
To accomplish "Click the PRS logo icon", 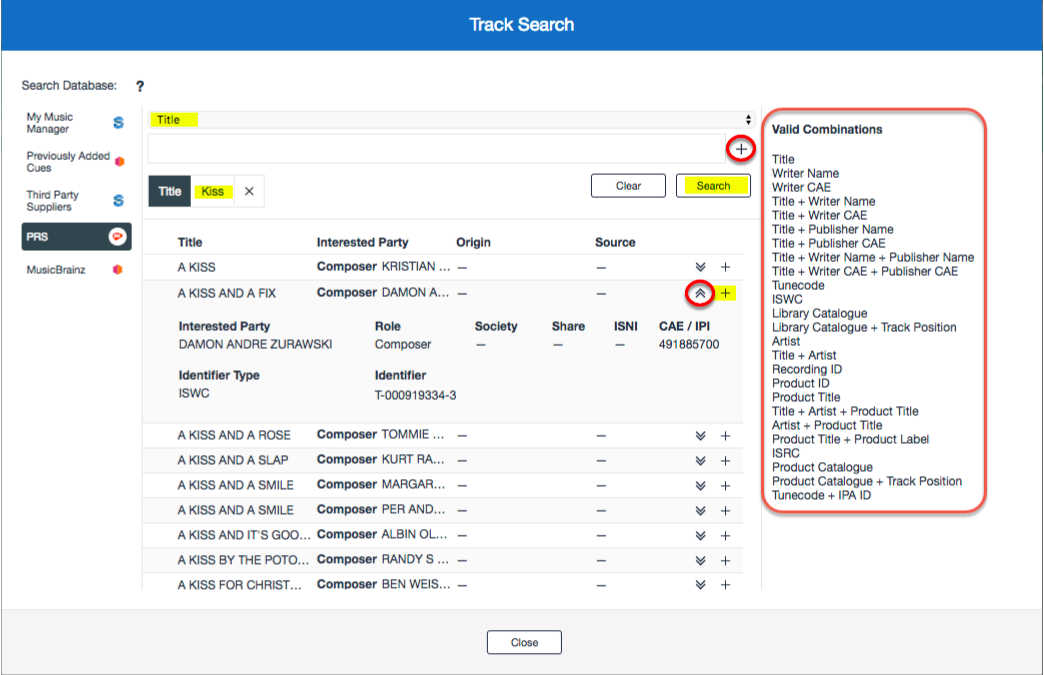I will click(x=117, y=236).
